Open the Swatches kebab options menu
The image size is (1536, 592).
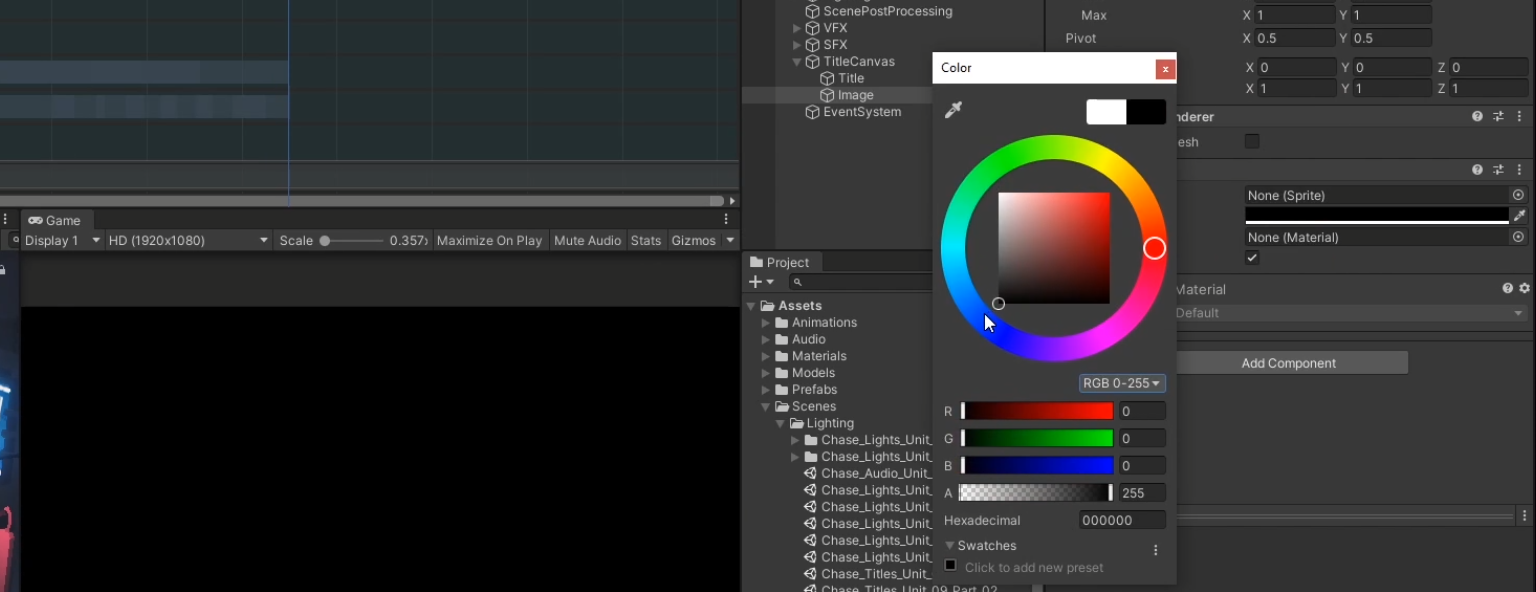tap(1155, 550)
